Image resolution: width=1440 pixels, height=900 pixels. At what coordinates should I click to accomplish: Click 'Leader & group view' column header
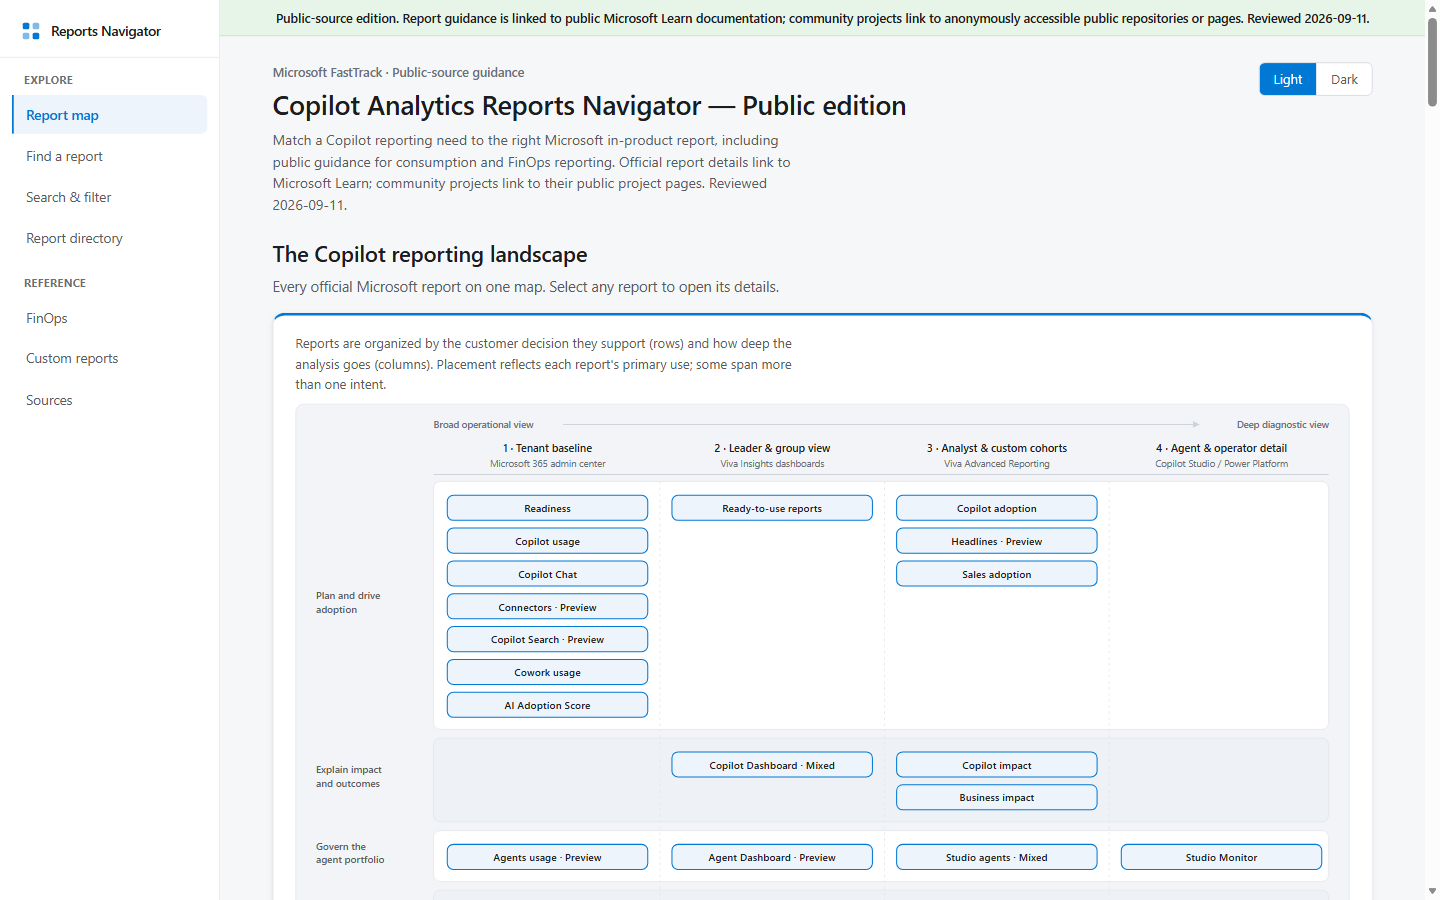[772, 448]
